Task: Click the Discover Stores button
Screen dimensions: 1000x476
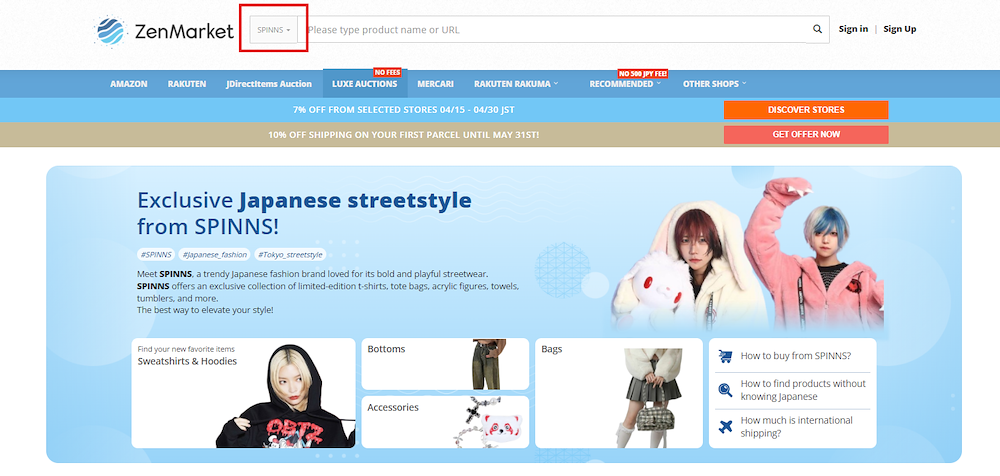Action: tap(806, 110)
